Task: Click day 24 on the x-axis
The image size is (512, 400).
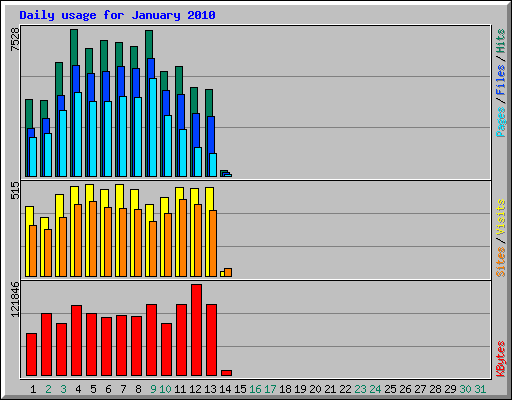Action: pos(375,389)
